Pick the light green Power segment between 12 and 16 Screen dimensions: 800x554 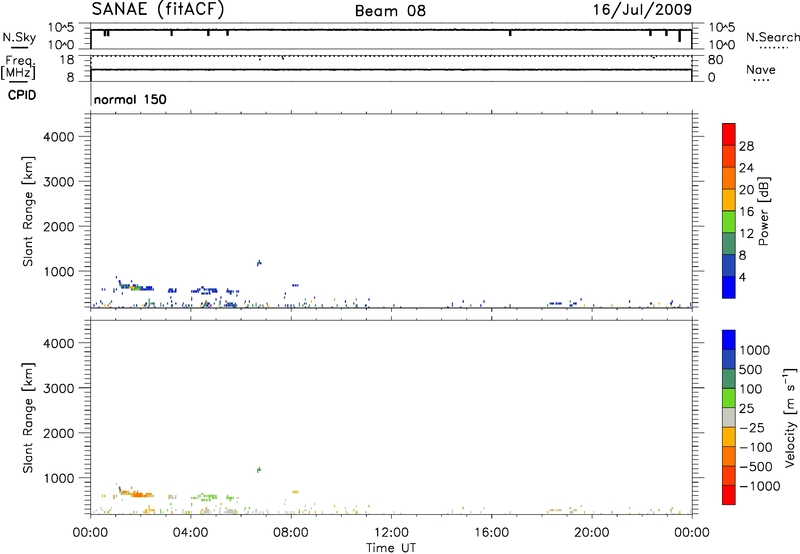click(x=729, y=221)
